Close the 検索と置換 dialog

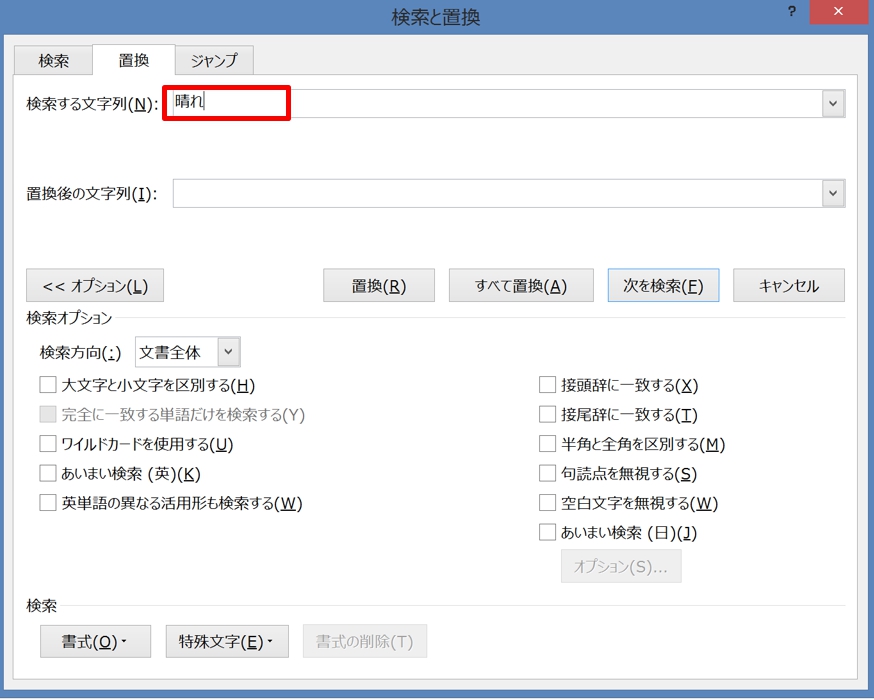click(838, 12)
